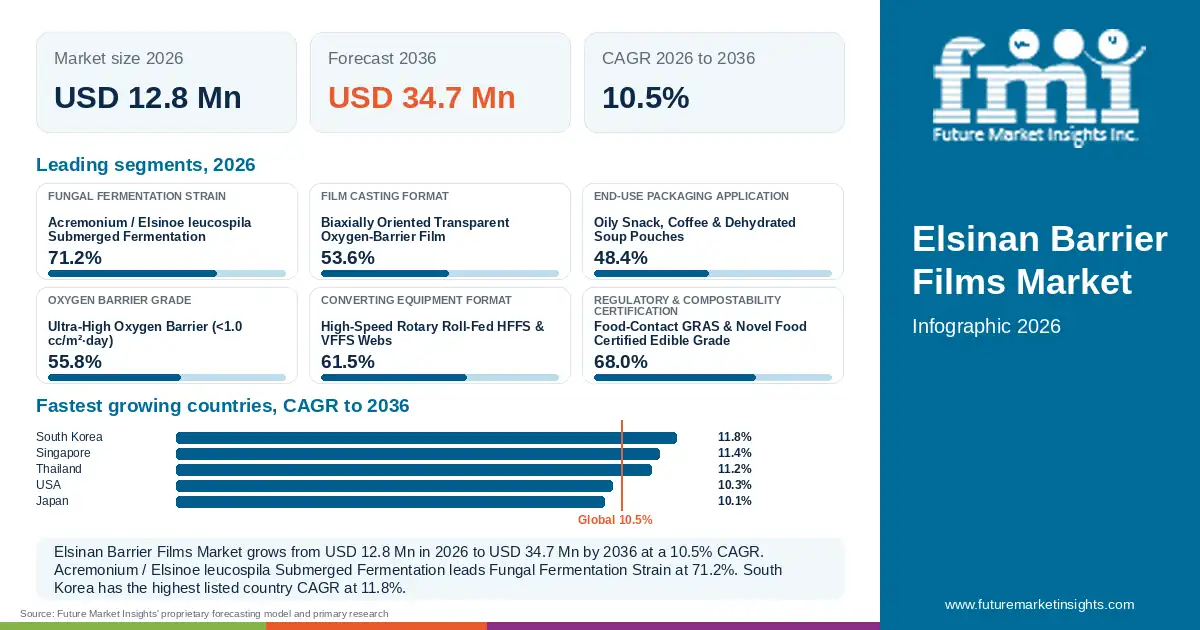The width and height of the screenshot is (1200, 630).
Task: Click the 11.8% value for South Korea
Action: coord(735,437)
